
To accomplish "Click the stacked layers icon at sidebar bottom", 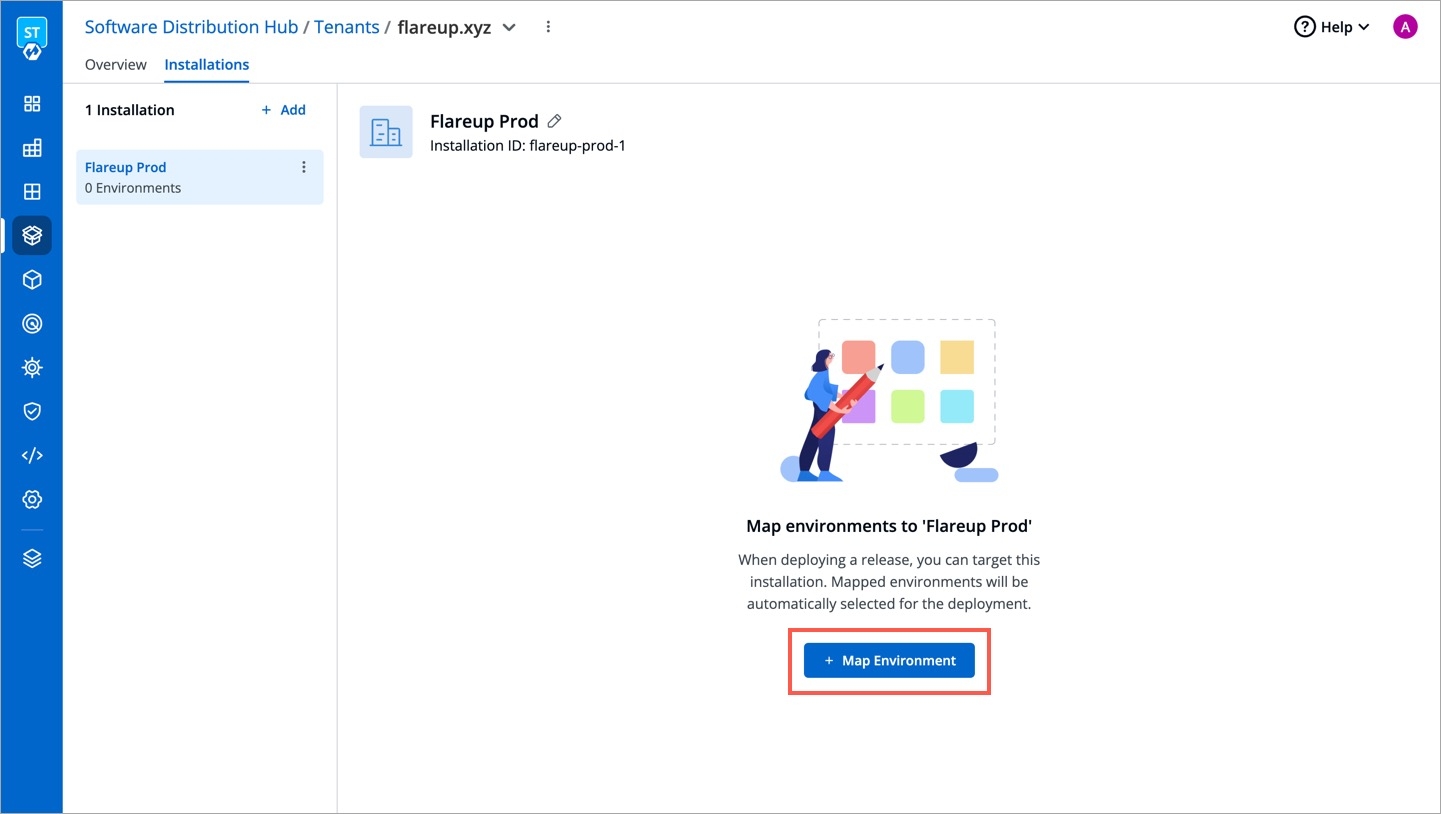I will click(x=32, y=559).
